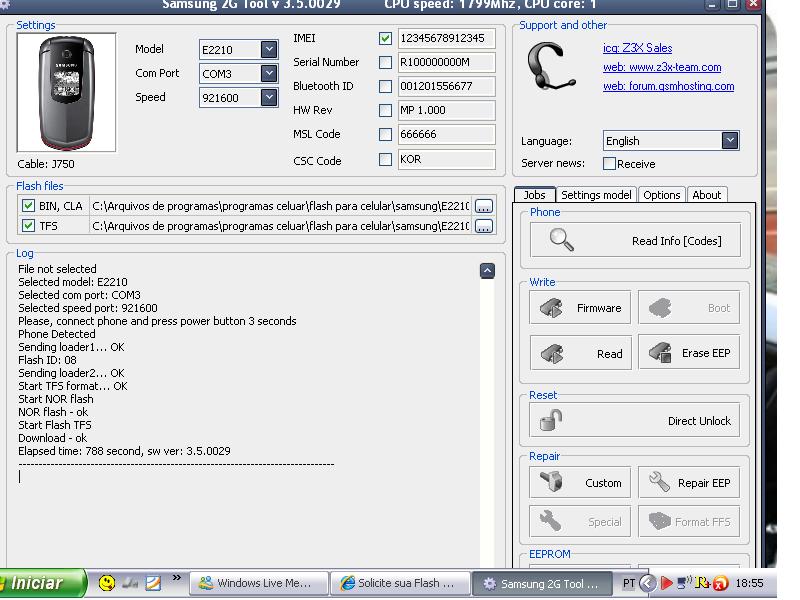Toggle the IMEI checkbox
This screenshot has width=800, height=600.
[385, 38]
